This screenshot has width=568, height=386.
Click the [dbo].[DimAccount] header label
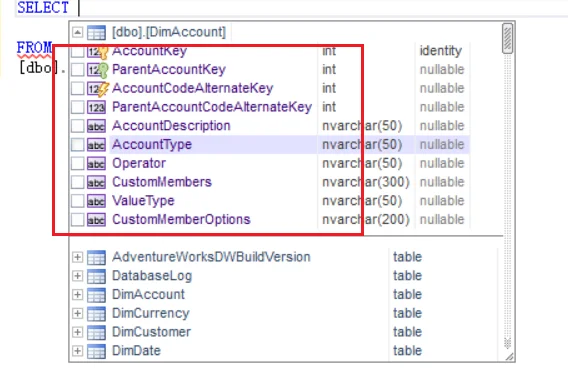tap(169, 32)
